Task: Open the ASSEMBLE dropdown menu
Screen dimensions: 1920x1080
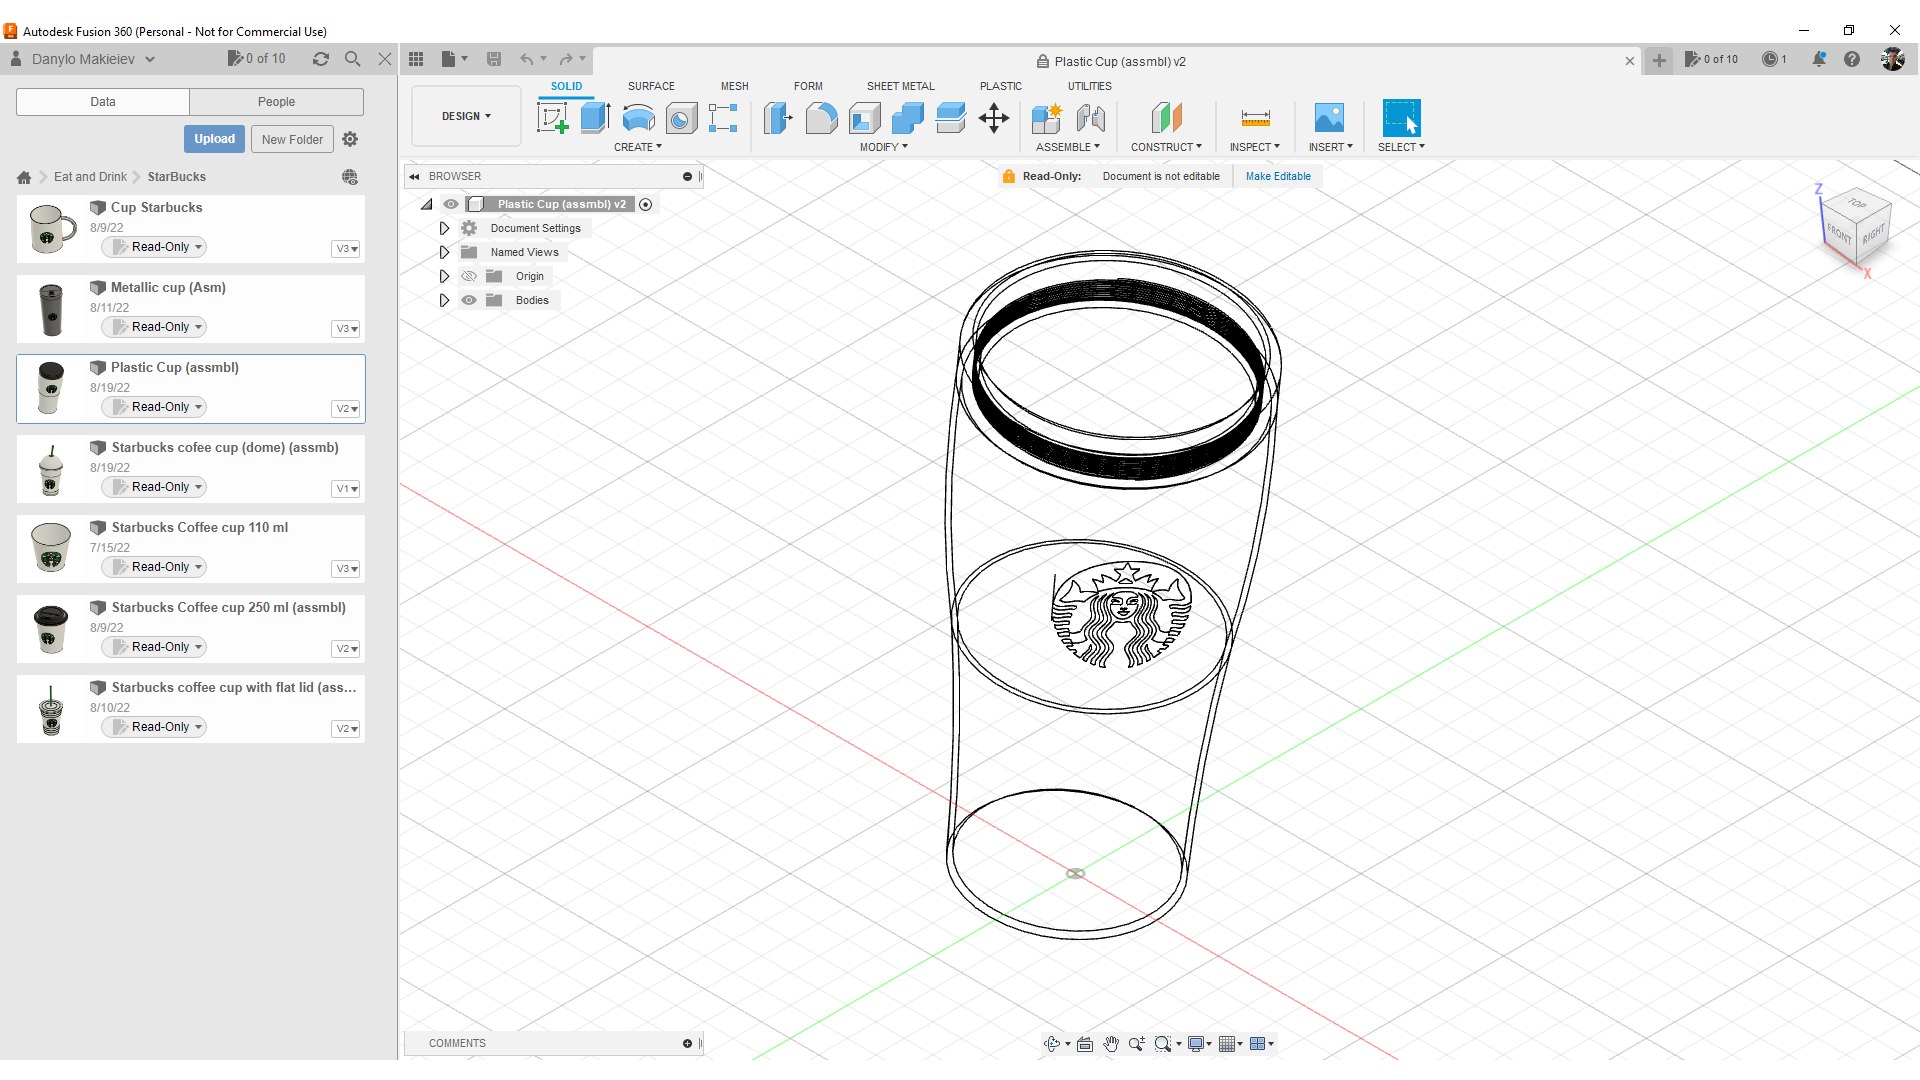Action: (x=1068, y=147)
